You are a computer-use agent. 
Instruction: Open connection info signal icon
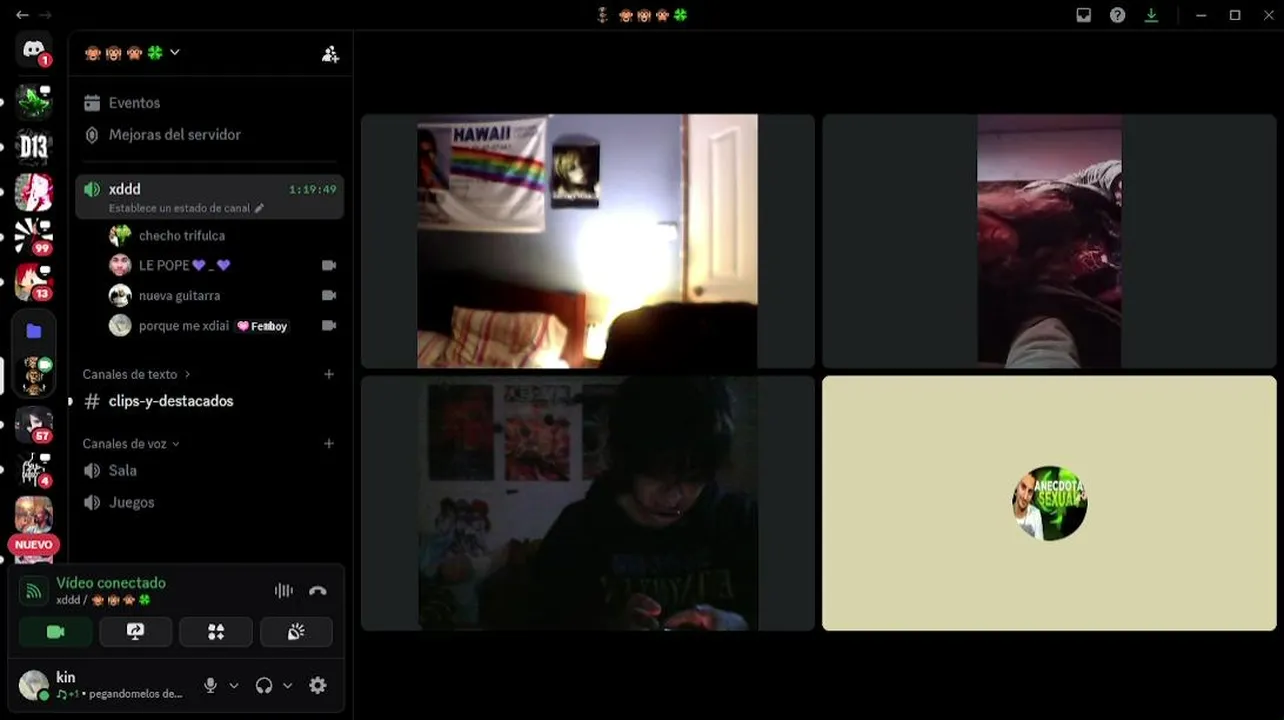point(33,590)
